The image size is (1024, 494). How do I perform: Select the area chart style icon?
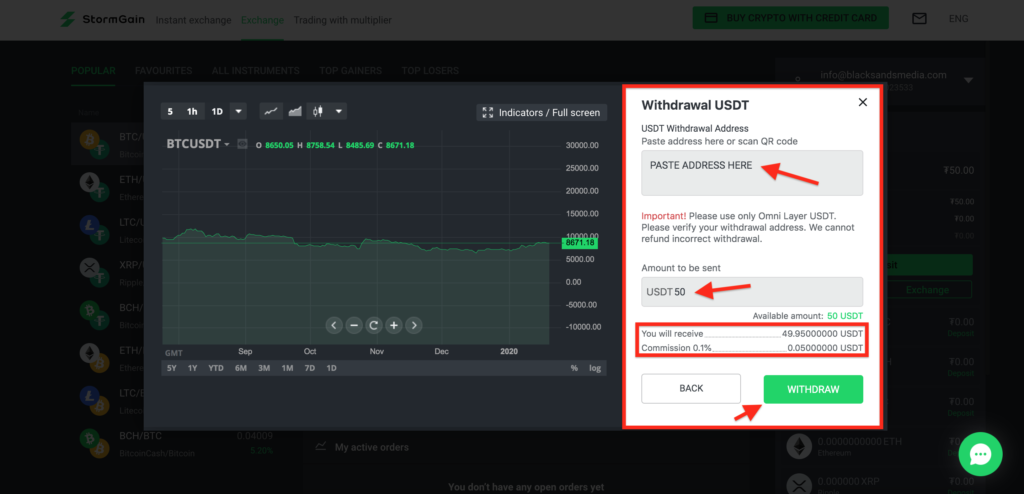point(295,112)
